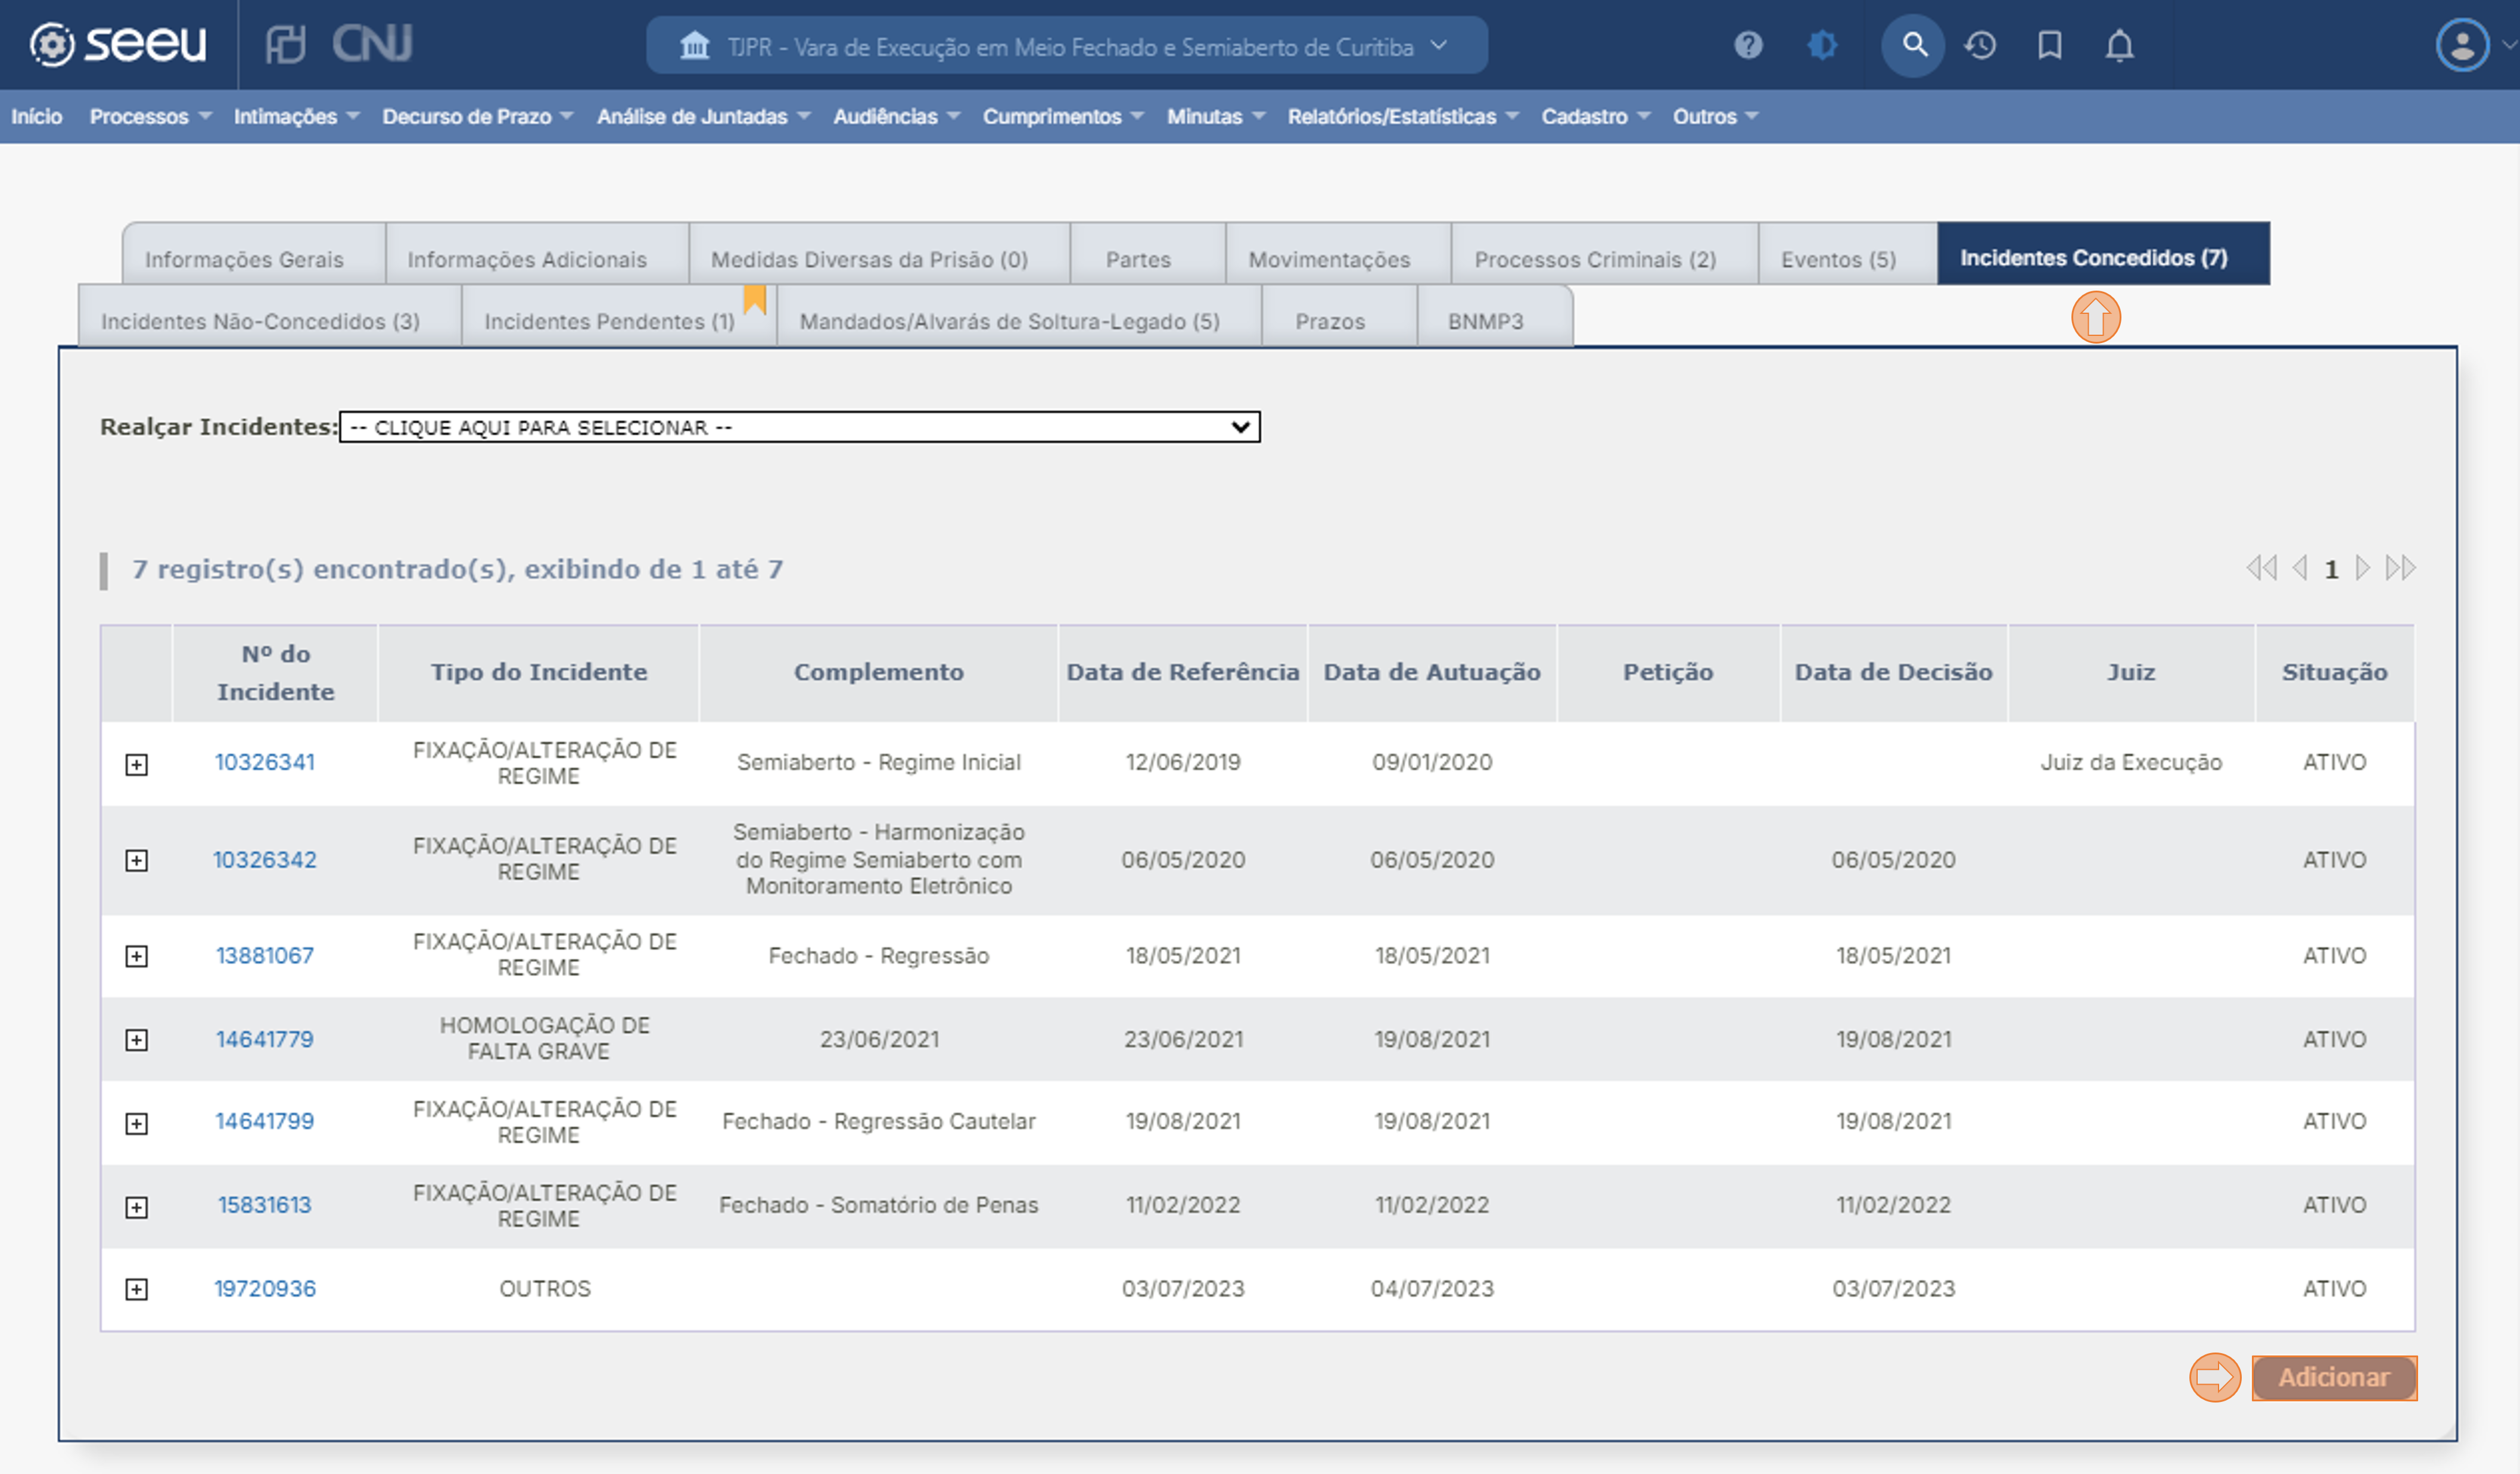This screenshot has width=2520, height=1474.
Task: Click 'Fechado - Somatório de Penas' cell
Action: 879,1206
